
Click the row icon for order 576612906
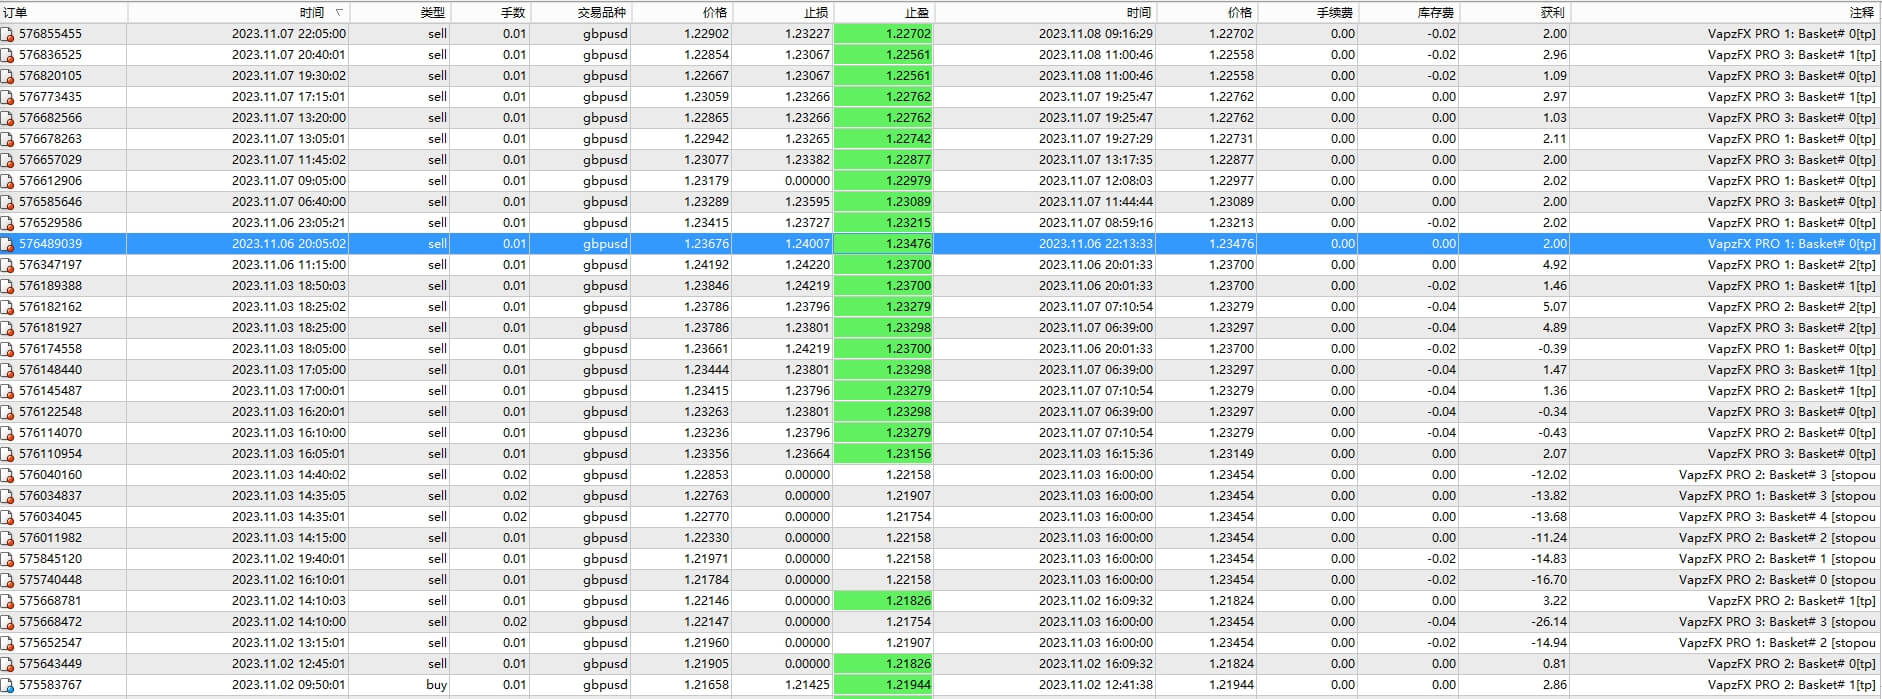point(8,181)
